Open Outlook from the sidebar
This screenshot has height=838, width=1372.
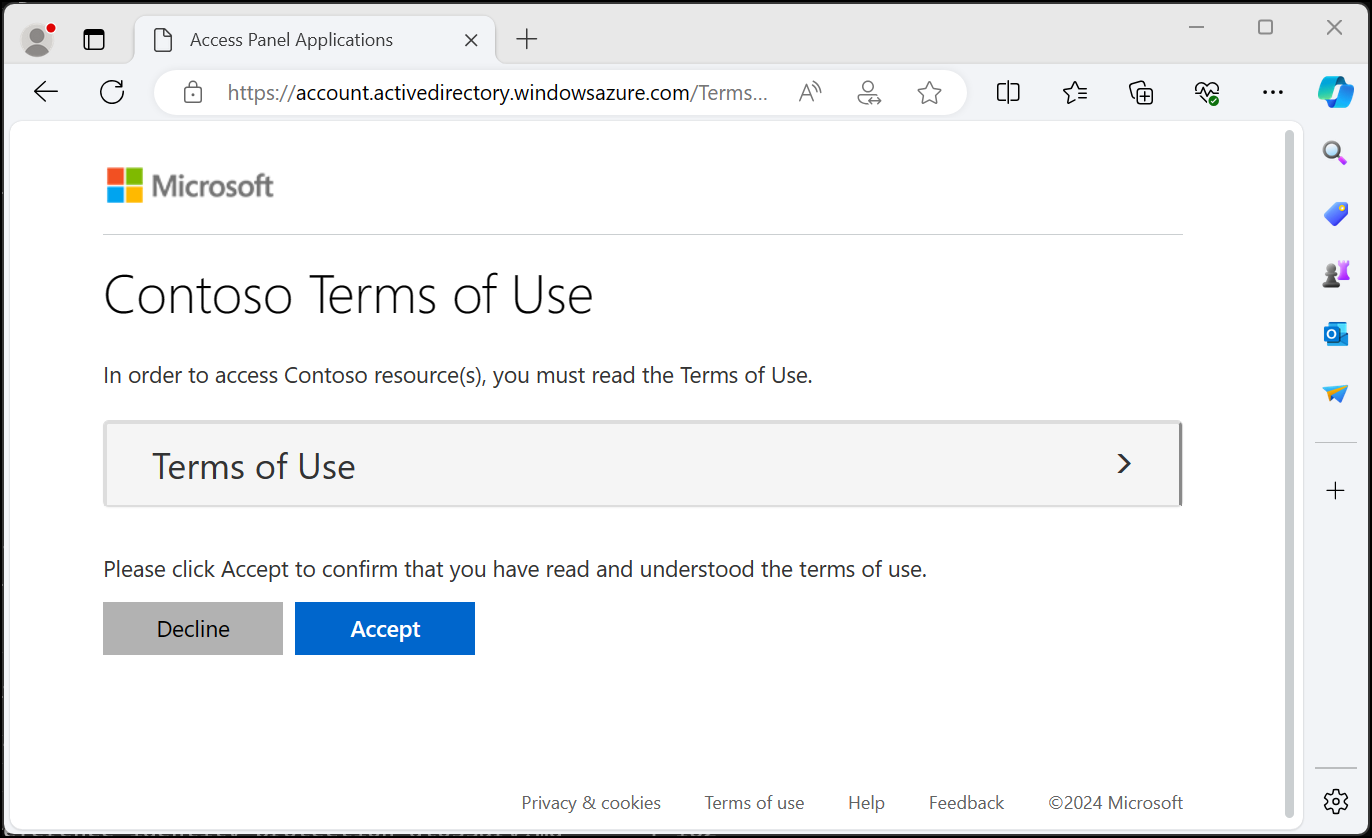[1335, 333]
